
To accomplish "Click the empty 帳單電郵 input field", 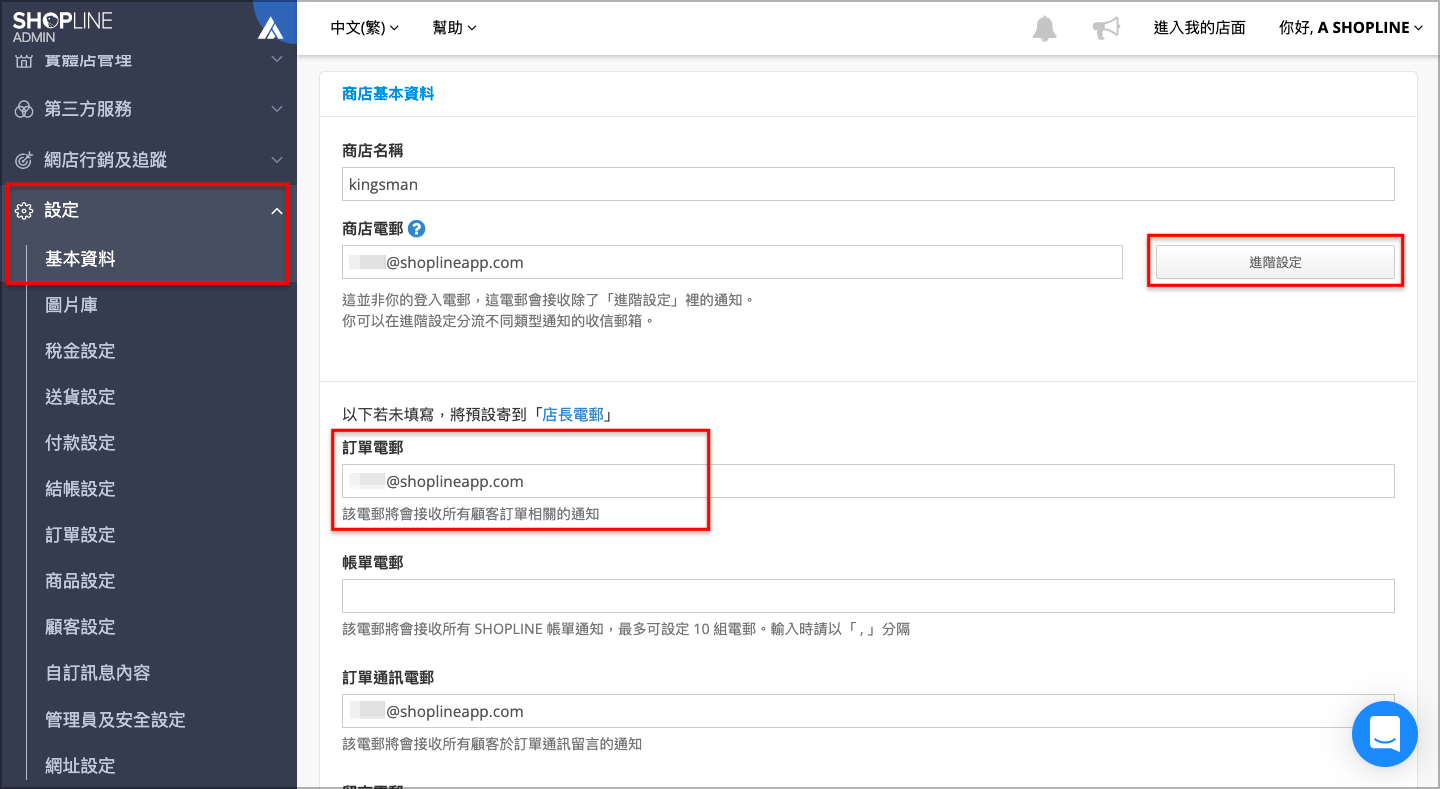I will pyautogui.click(x=868, y=596).
